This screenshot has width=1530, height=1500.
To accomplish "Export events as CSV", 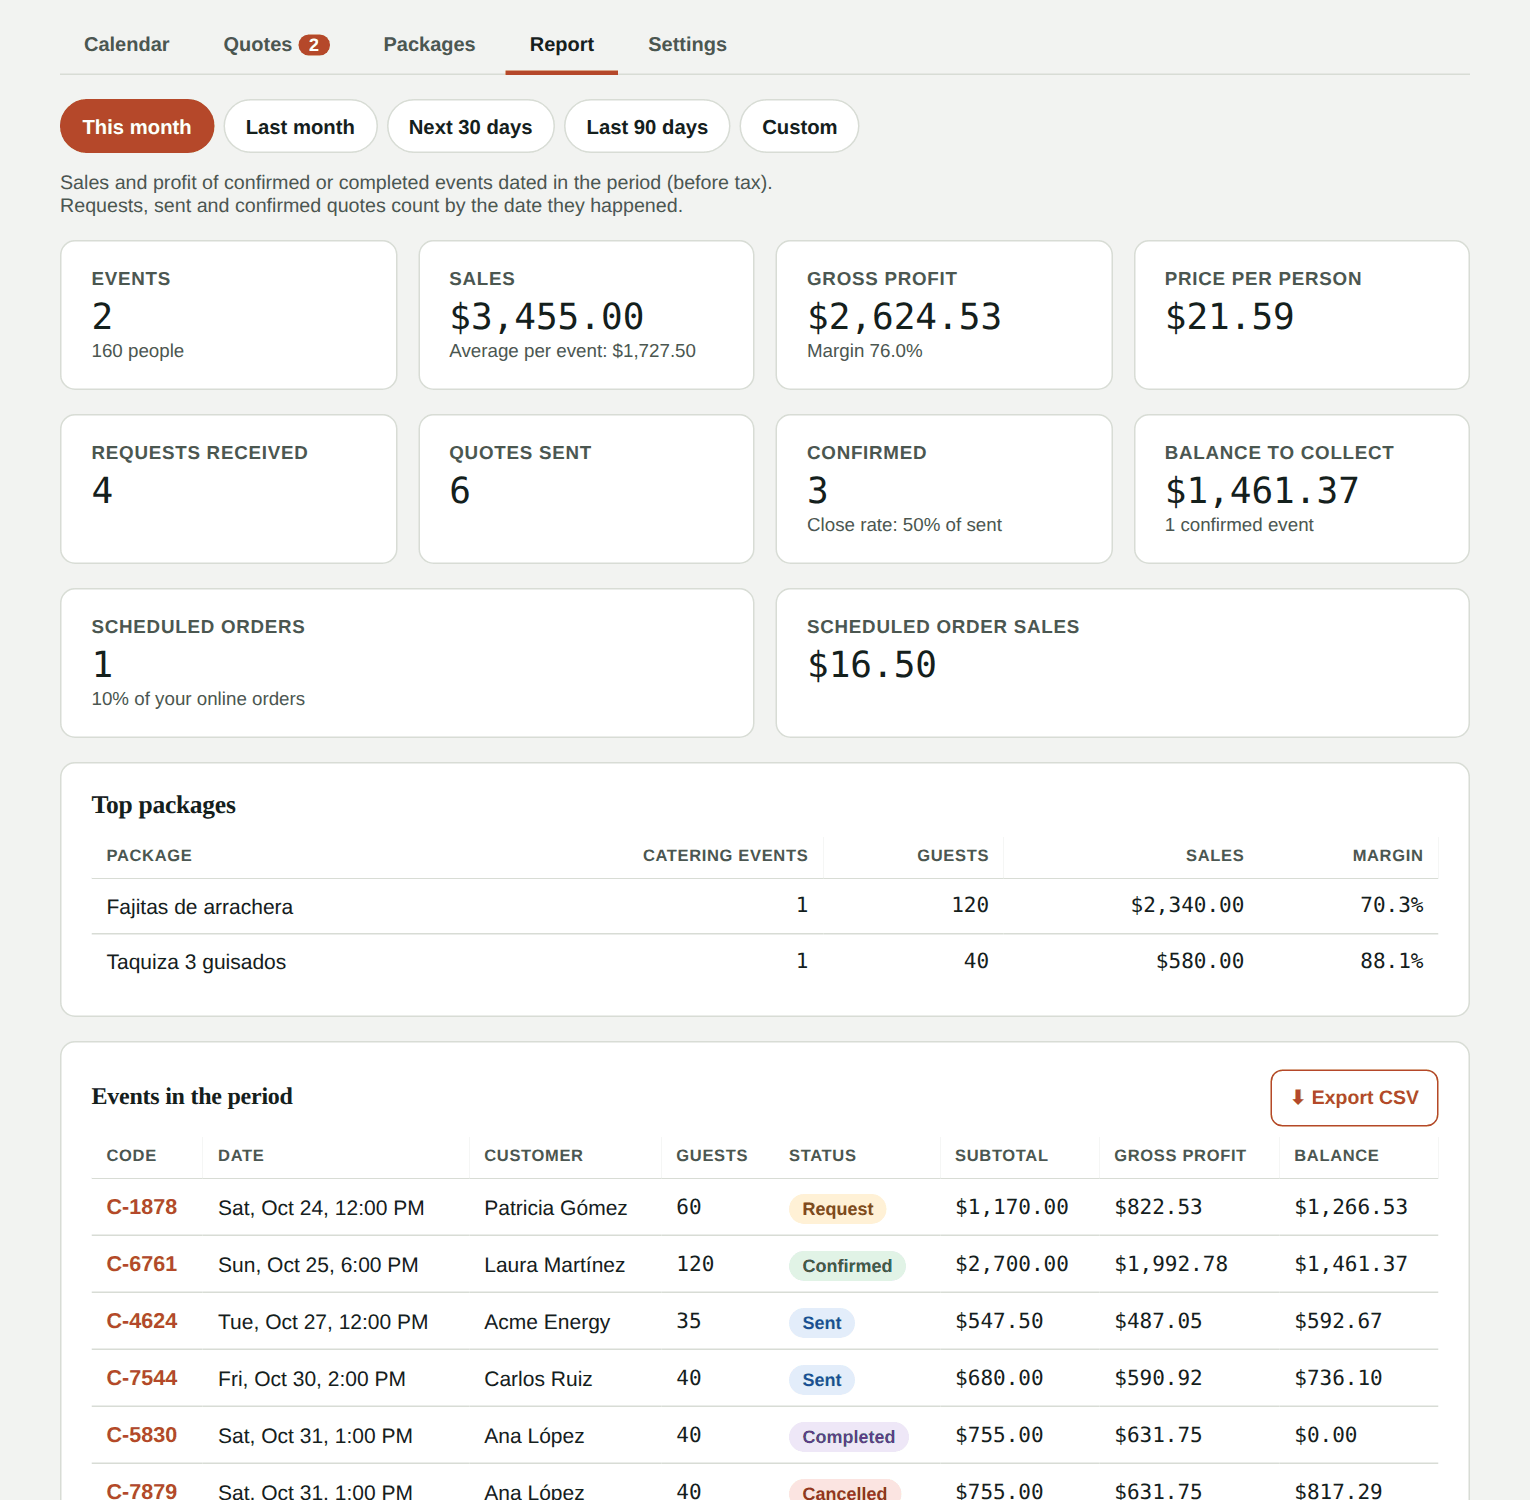I will point(1354,1098).
